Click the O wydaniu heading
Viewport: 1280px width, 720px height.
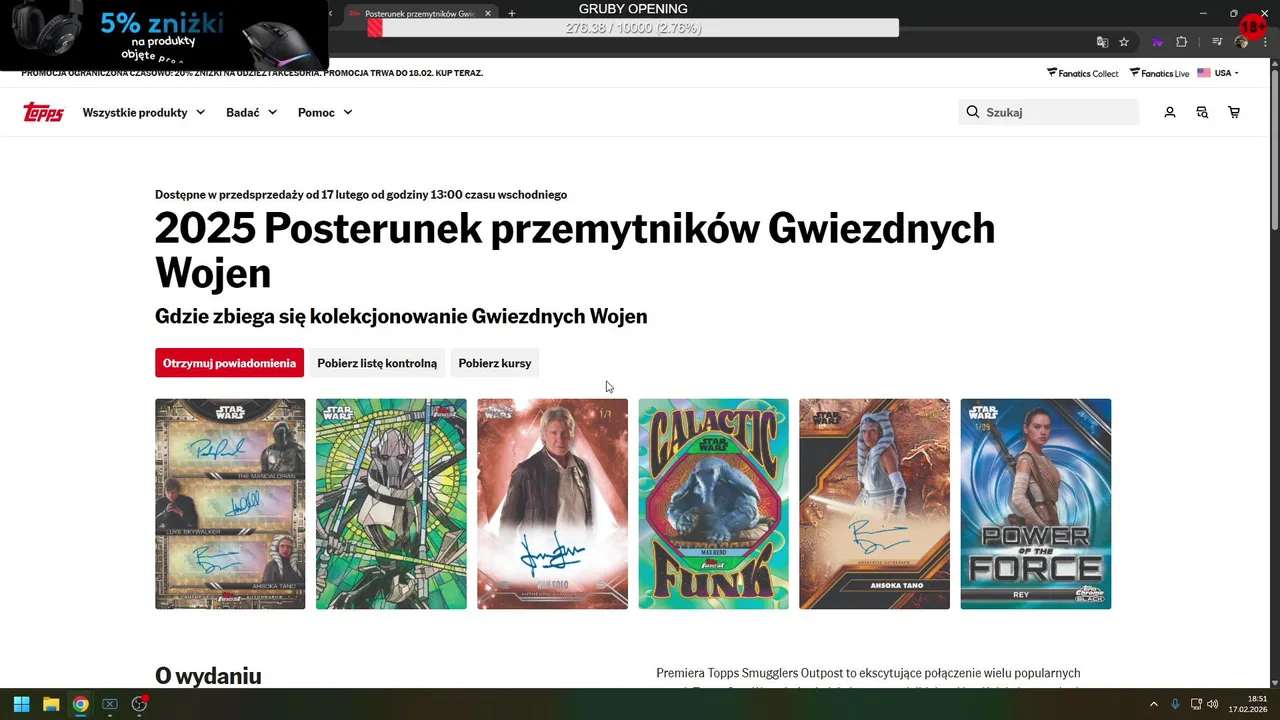tap(208, 676)
